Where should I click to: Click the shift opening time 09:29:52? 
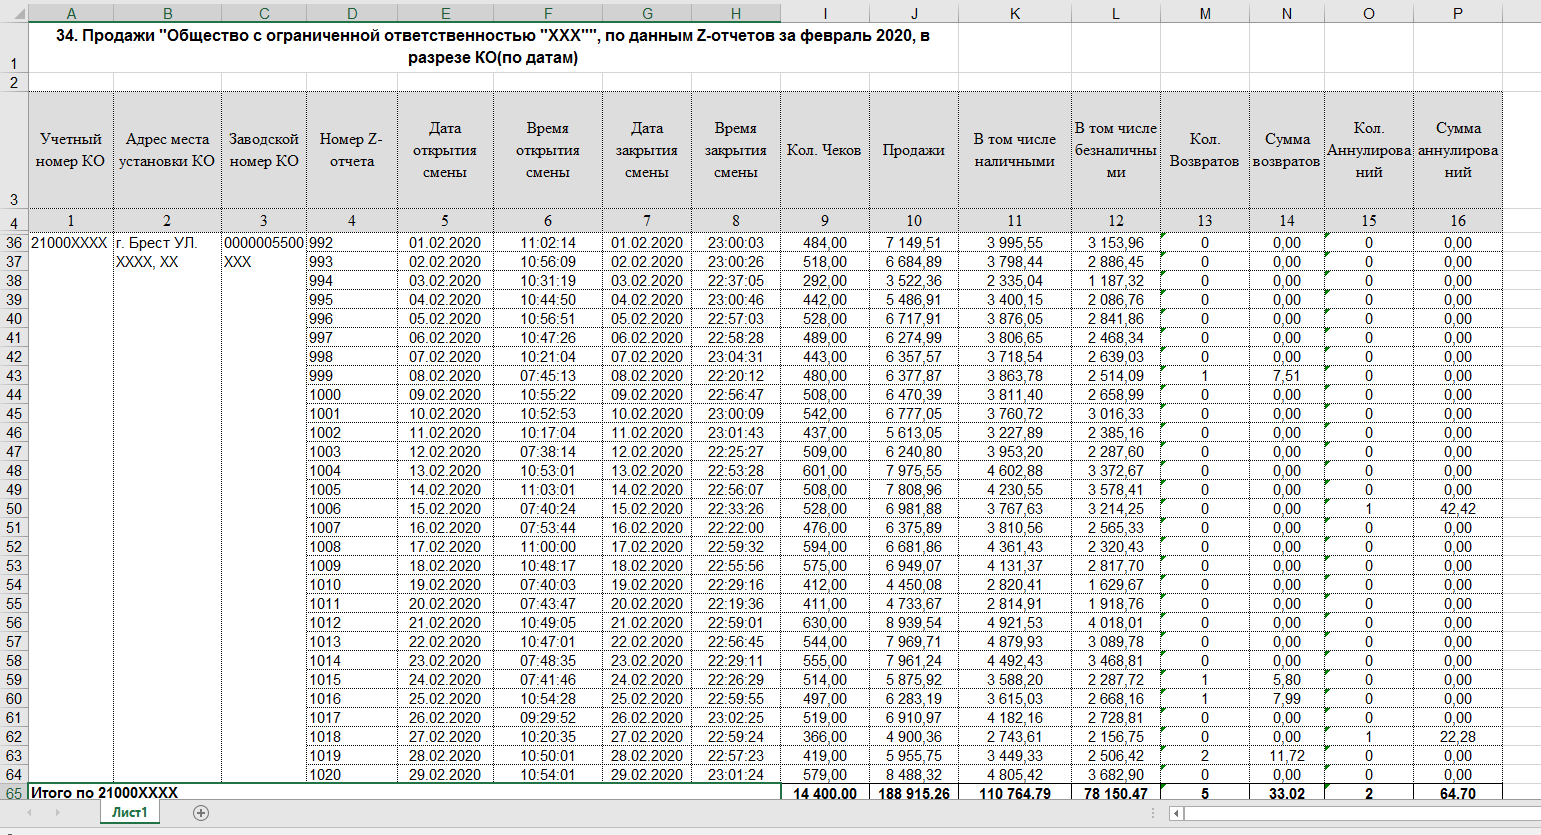(x=548, y=718)
